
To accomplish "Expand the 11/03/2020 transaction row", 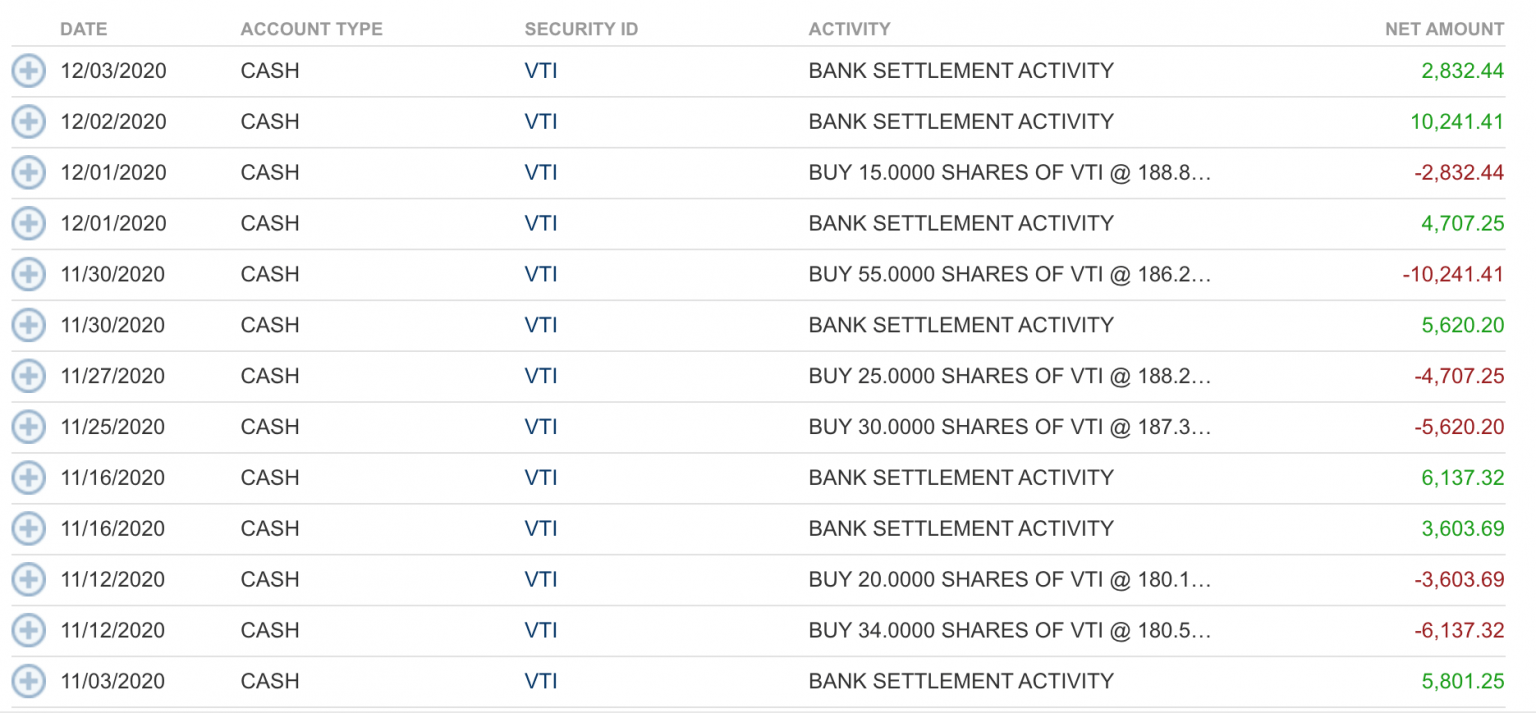I will click(28, 681).
